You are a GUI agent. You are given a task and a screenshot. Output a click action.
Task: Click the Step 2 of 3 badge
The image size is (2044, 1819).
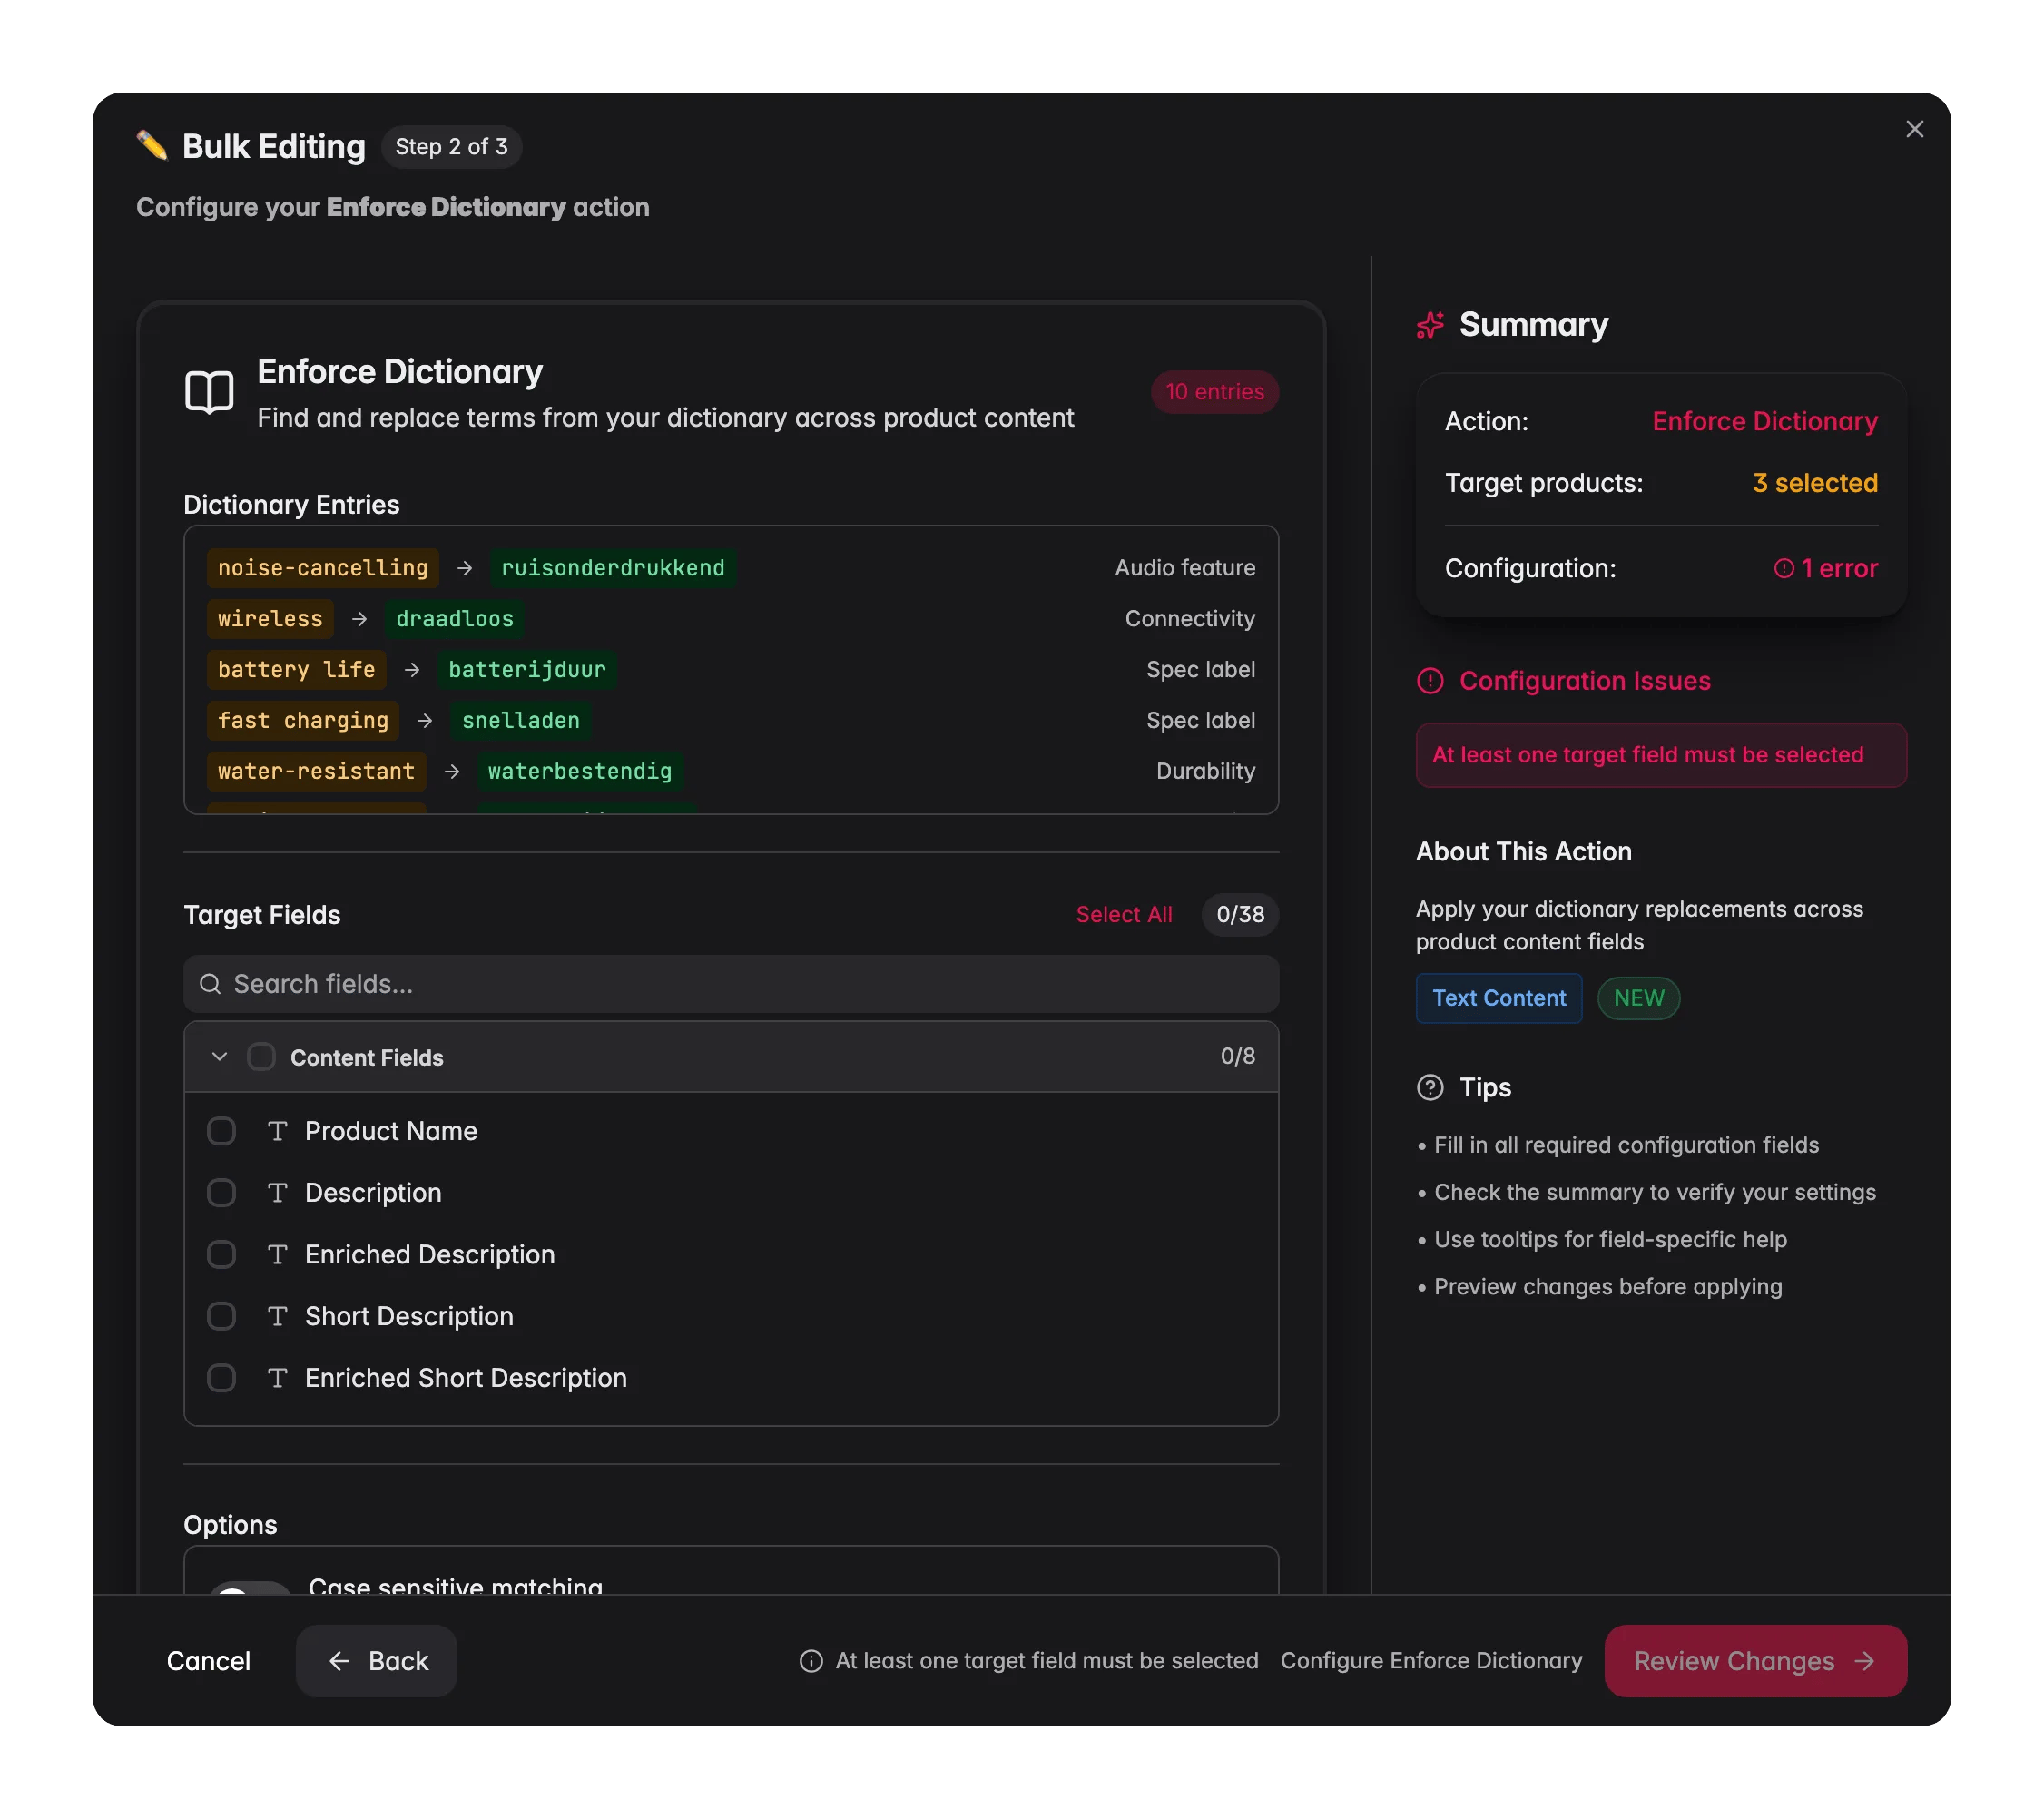click(x=451, y=147)
